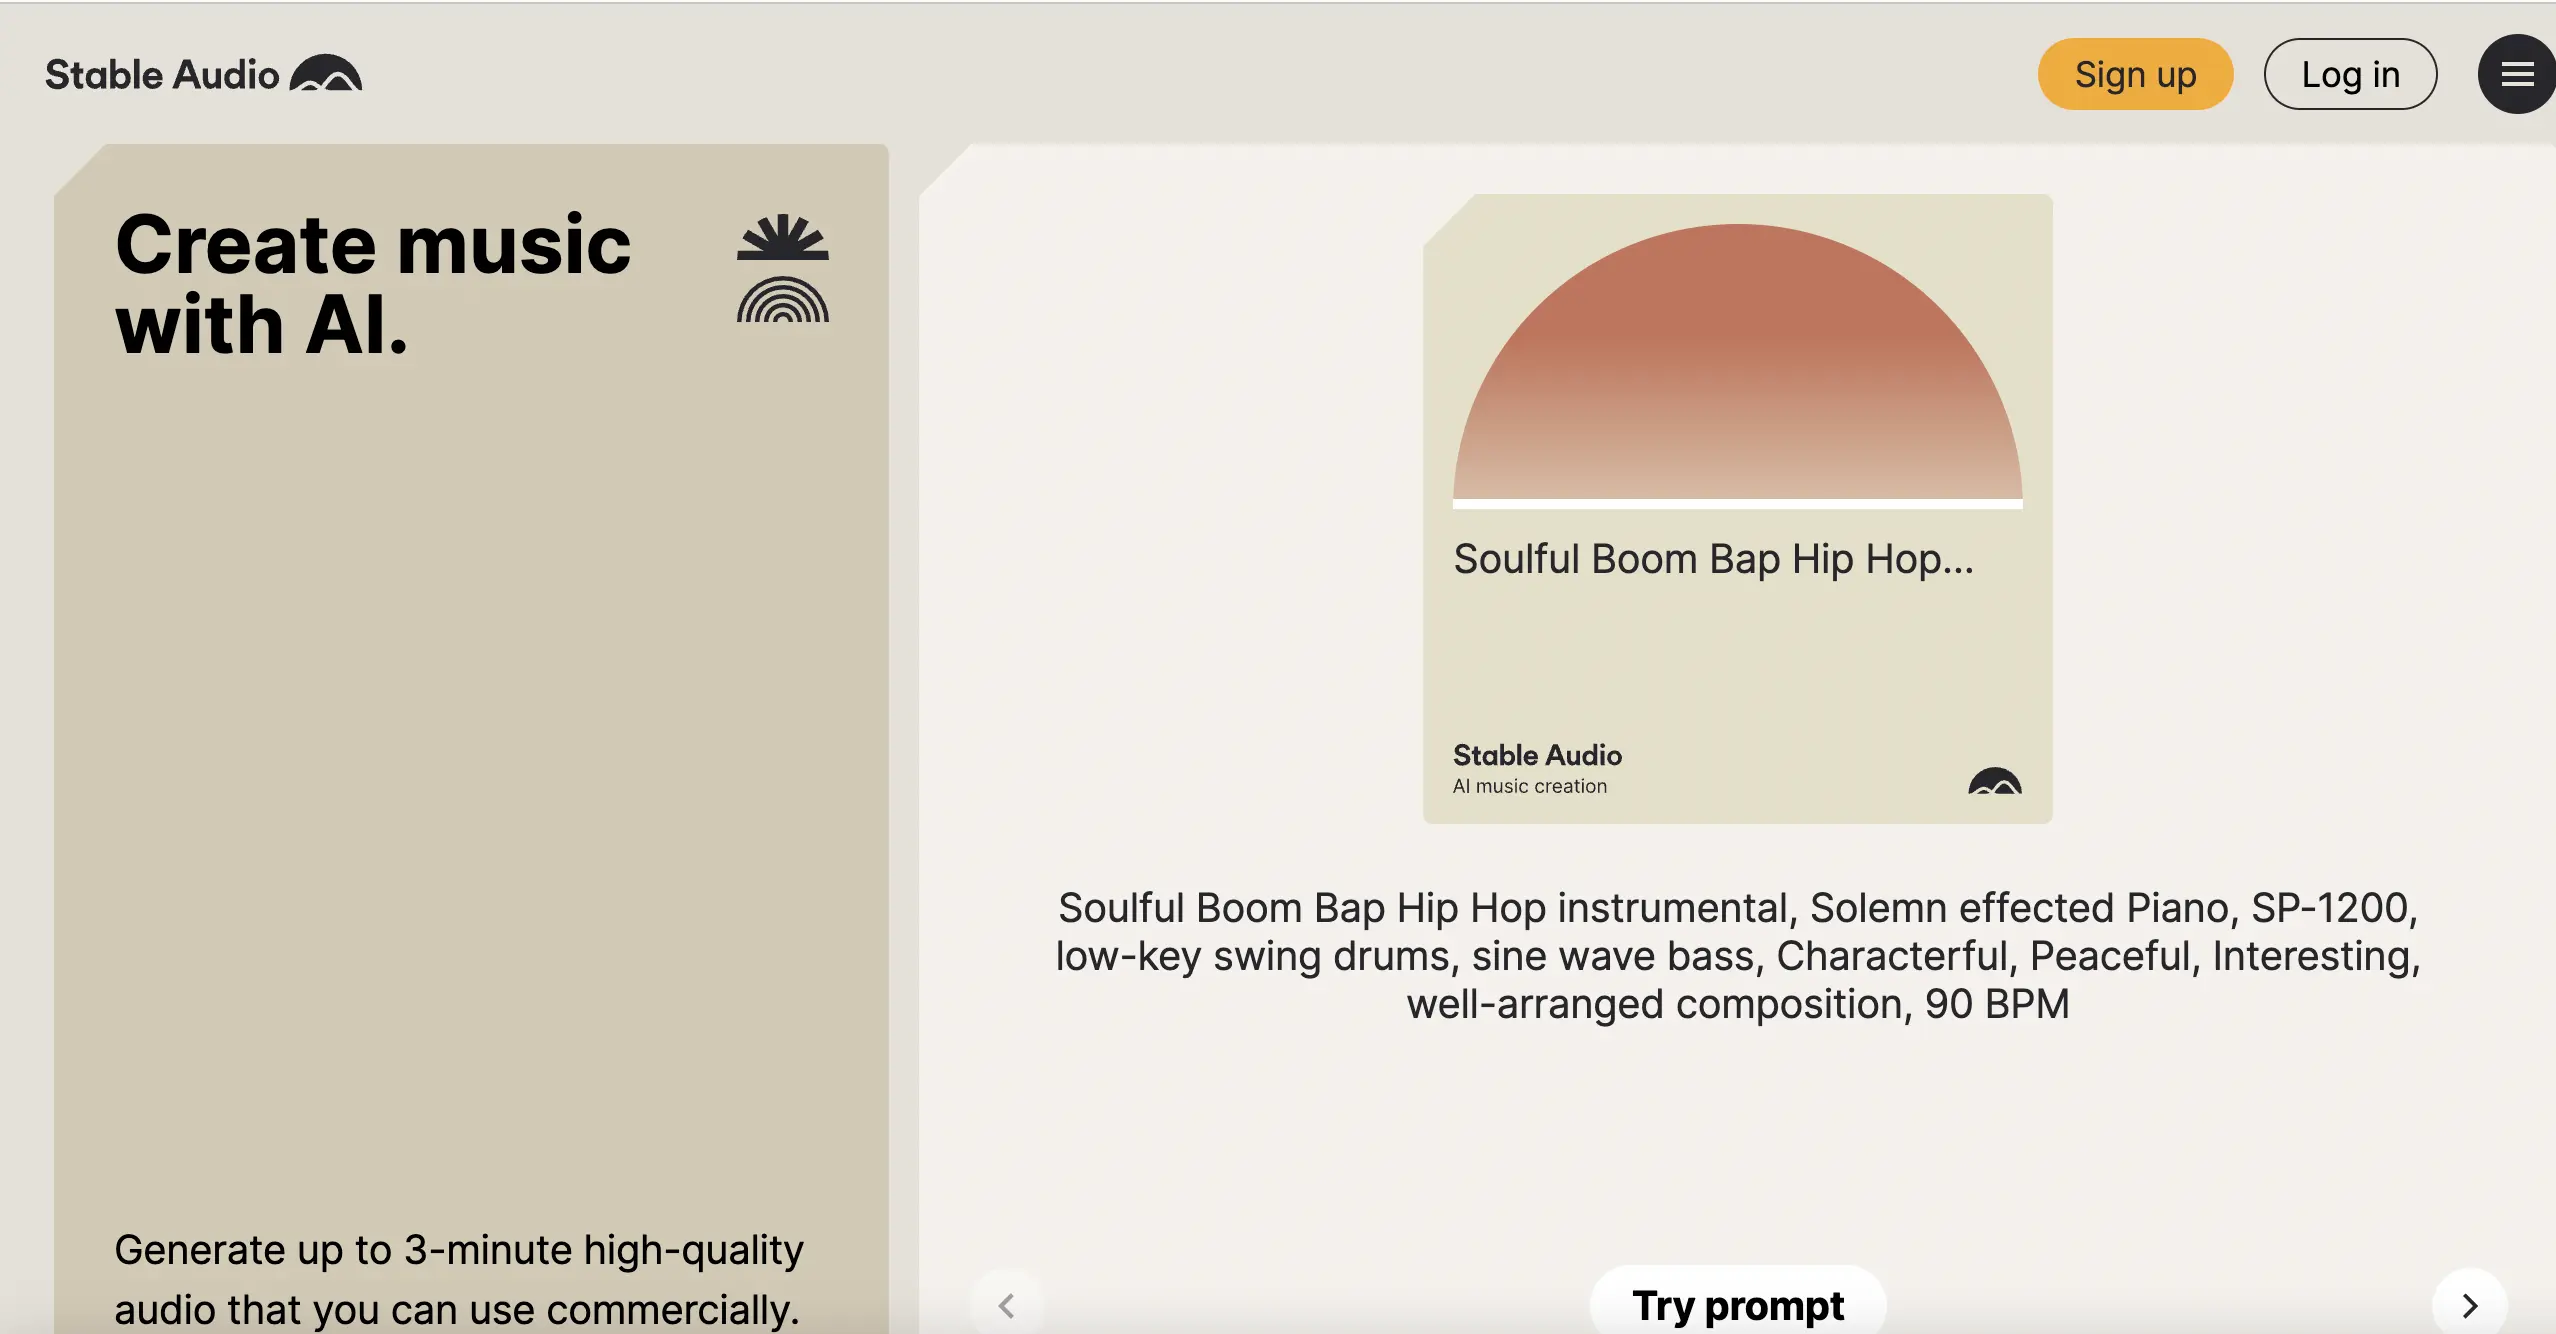Screen dimensions: 2556x1334
Task: Click the "AI music creation" caption
Action: click(1530, 787)
